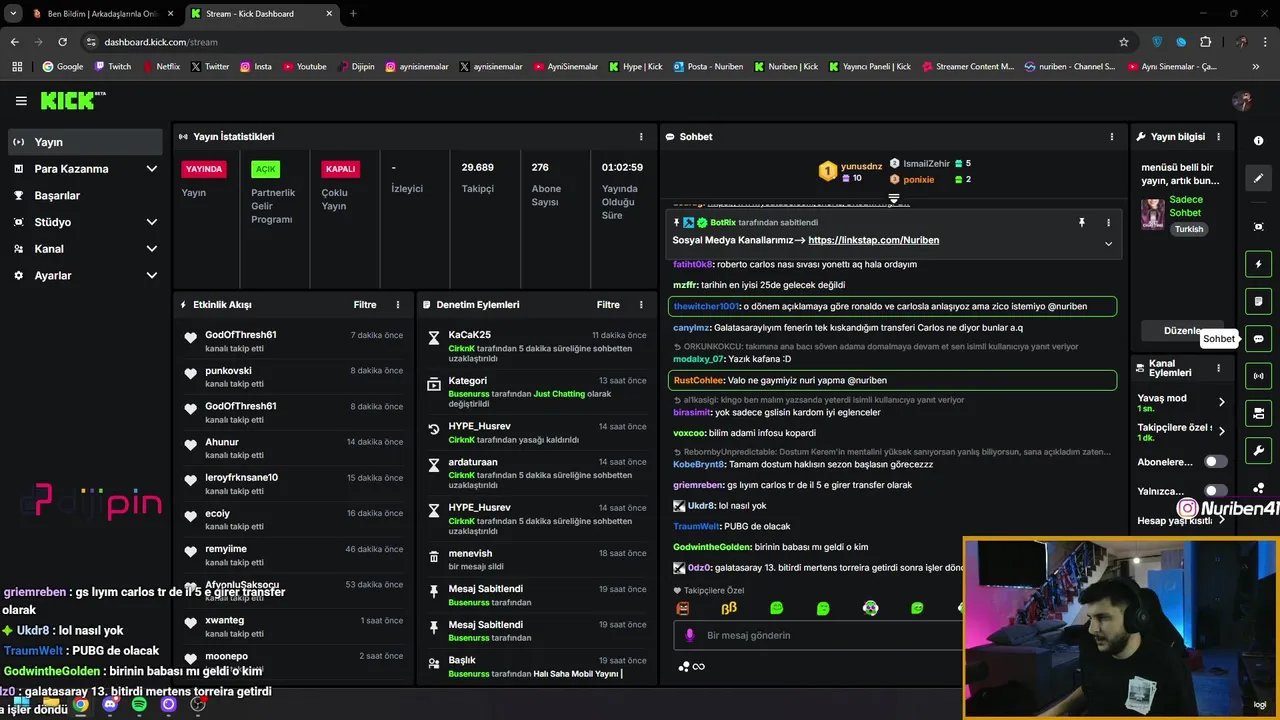
Task: Click the Turkish language tag
Action: (1189, 229)
